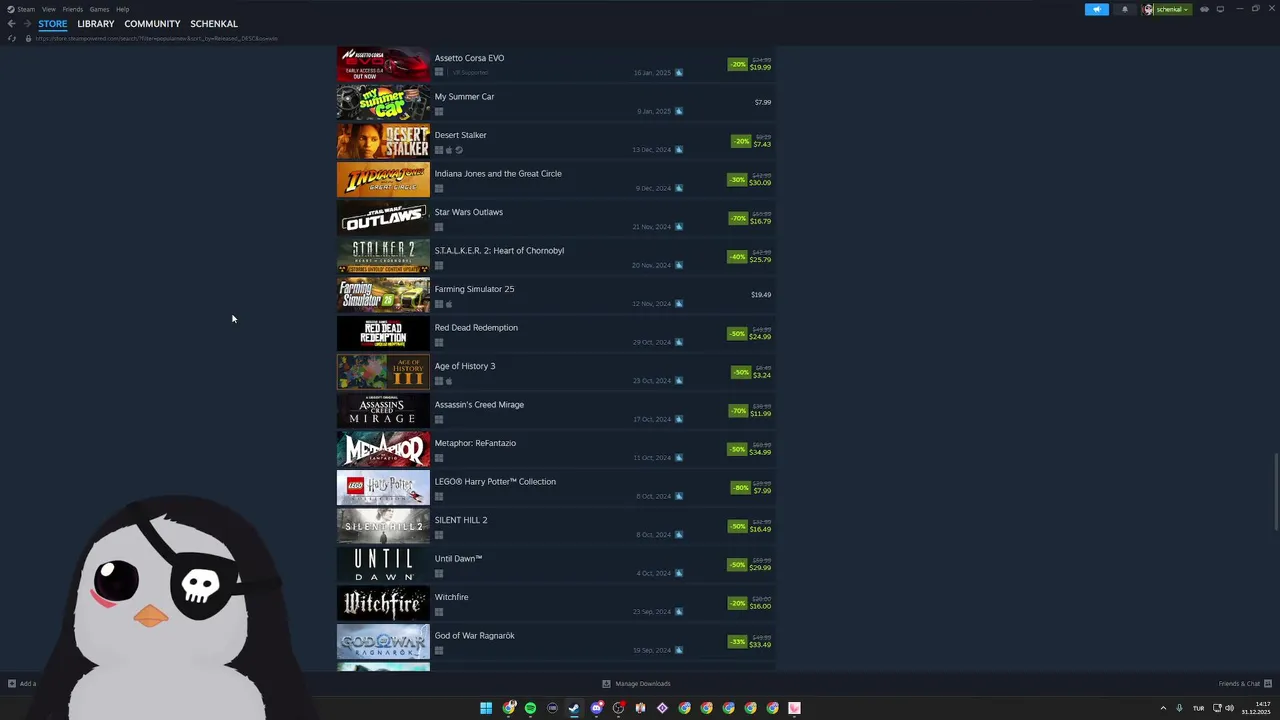The width and height of the screenshot is (1280, 720).
Task: Click the $19.49 price of Farming Simulator 25
Action: pyautogui.click(x=761, y=295)
